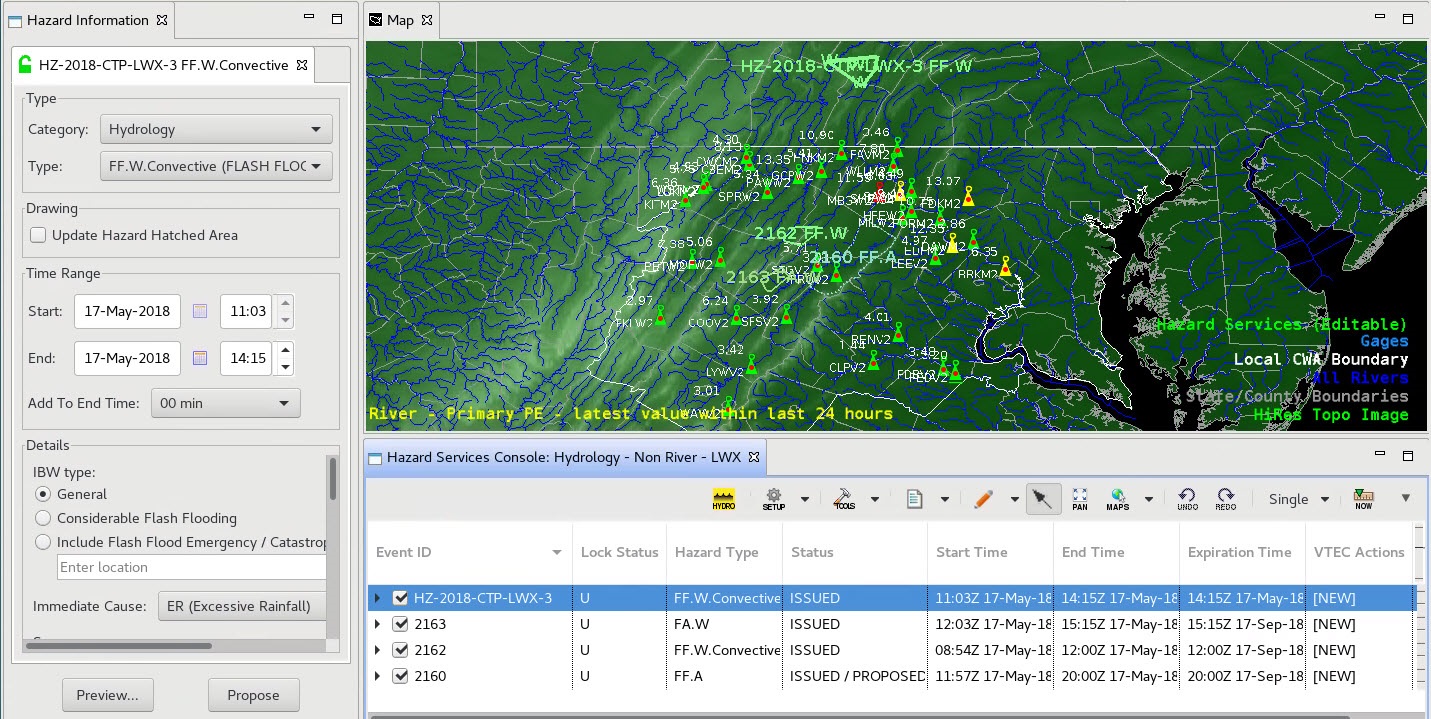Viewport: 1431px width, 719px height.
Task: Minimize the Hazard Information panel
Action: [x=311, y=18]
